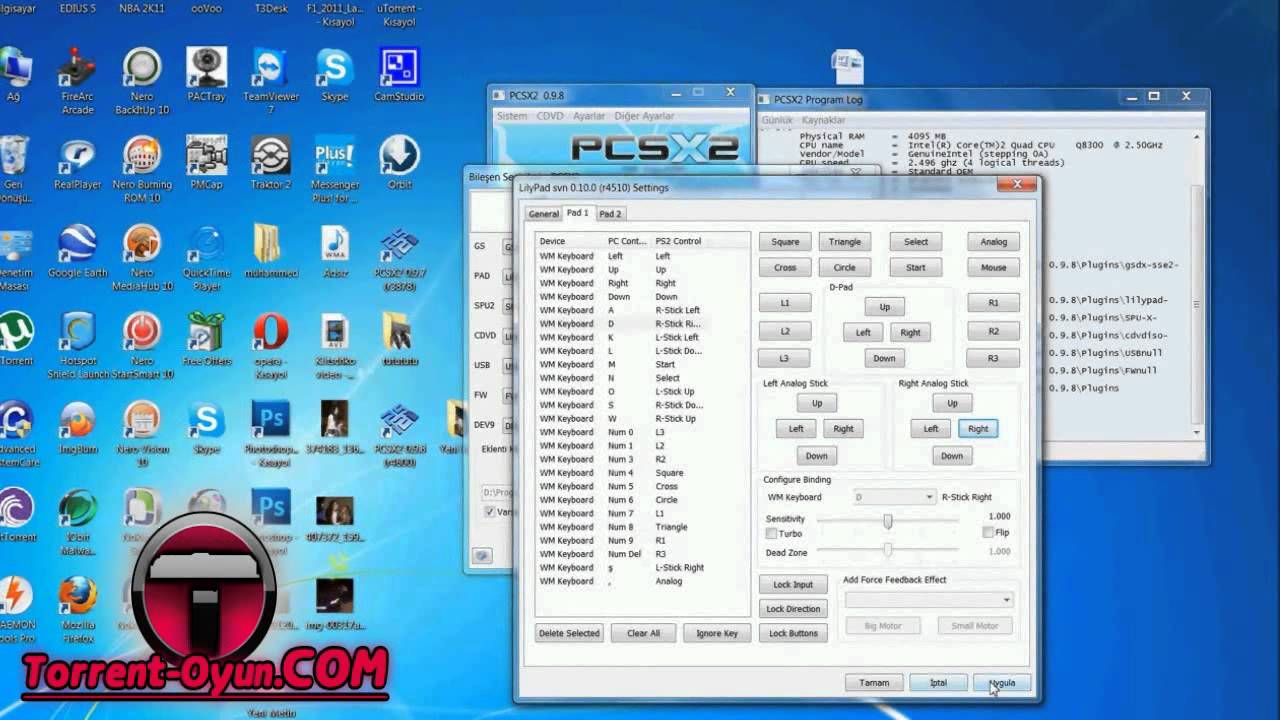Launch the PACTray webcam desktop icon
Image resolution: width=1280 pixels, height=720 pixels.
(x=206, y=74)
